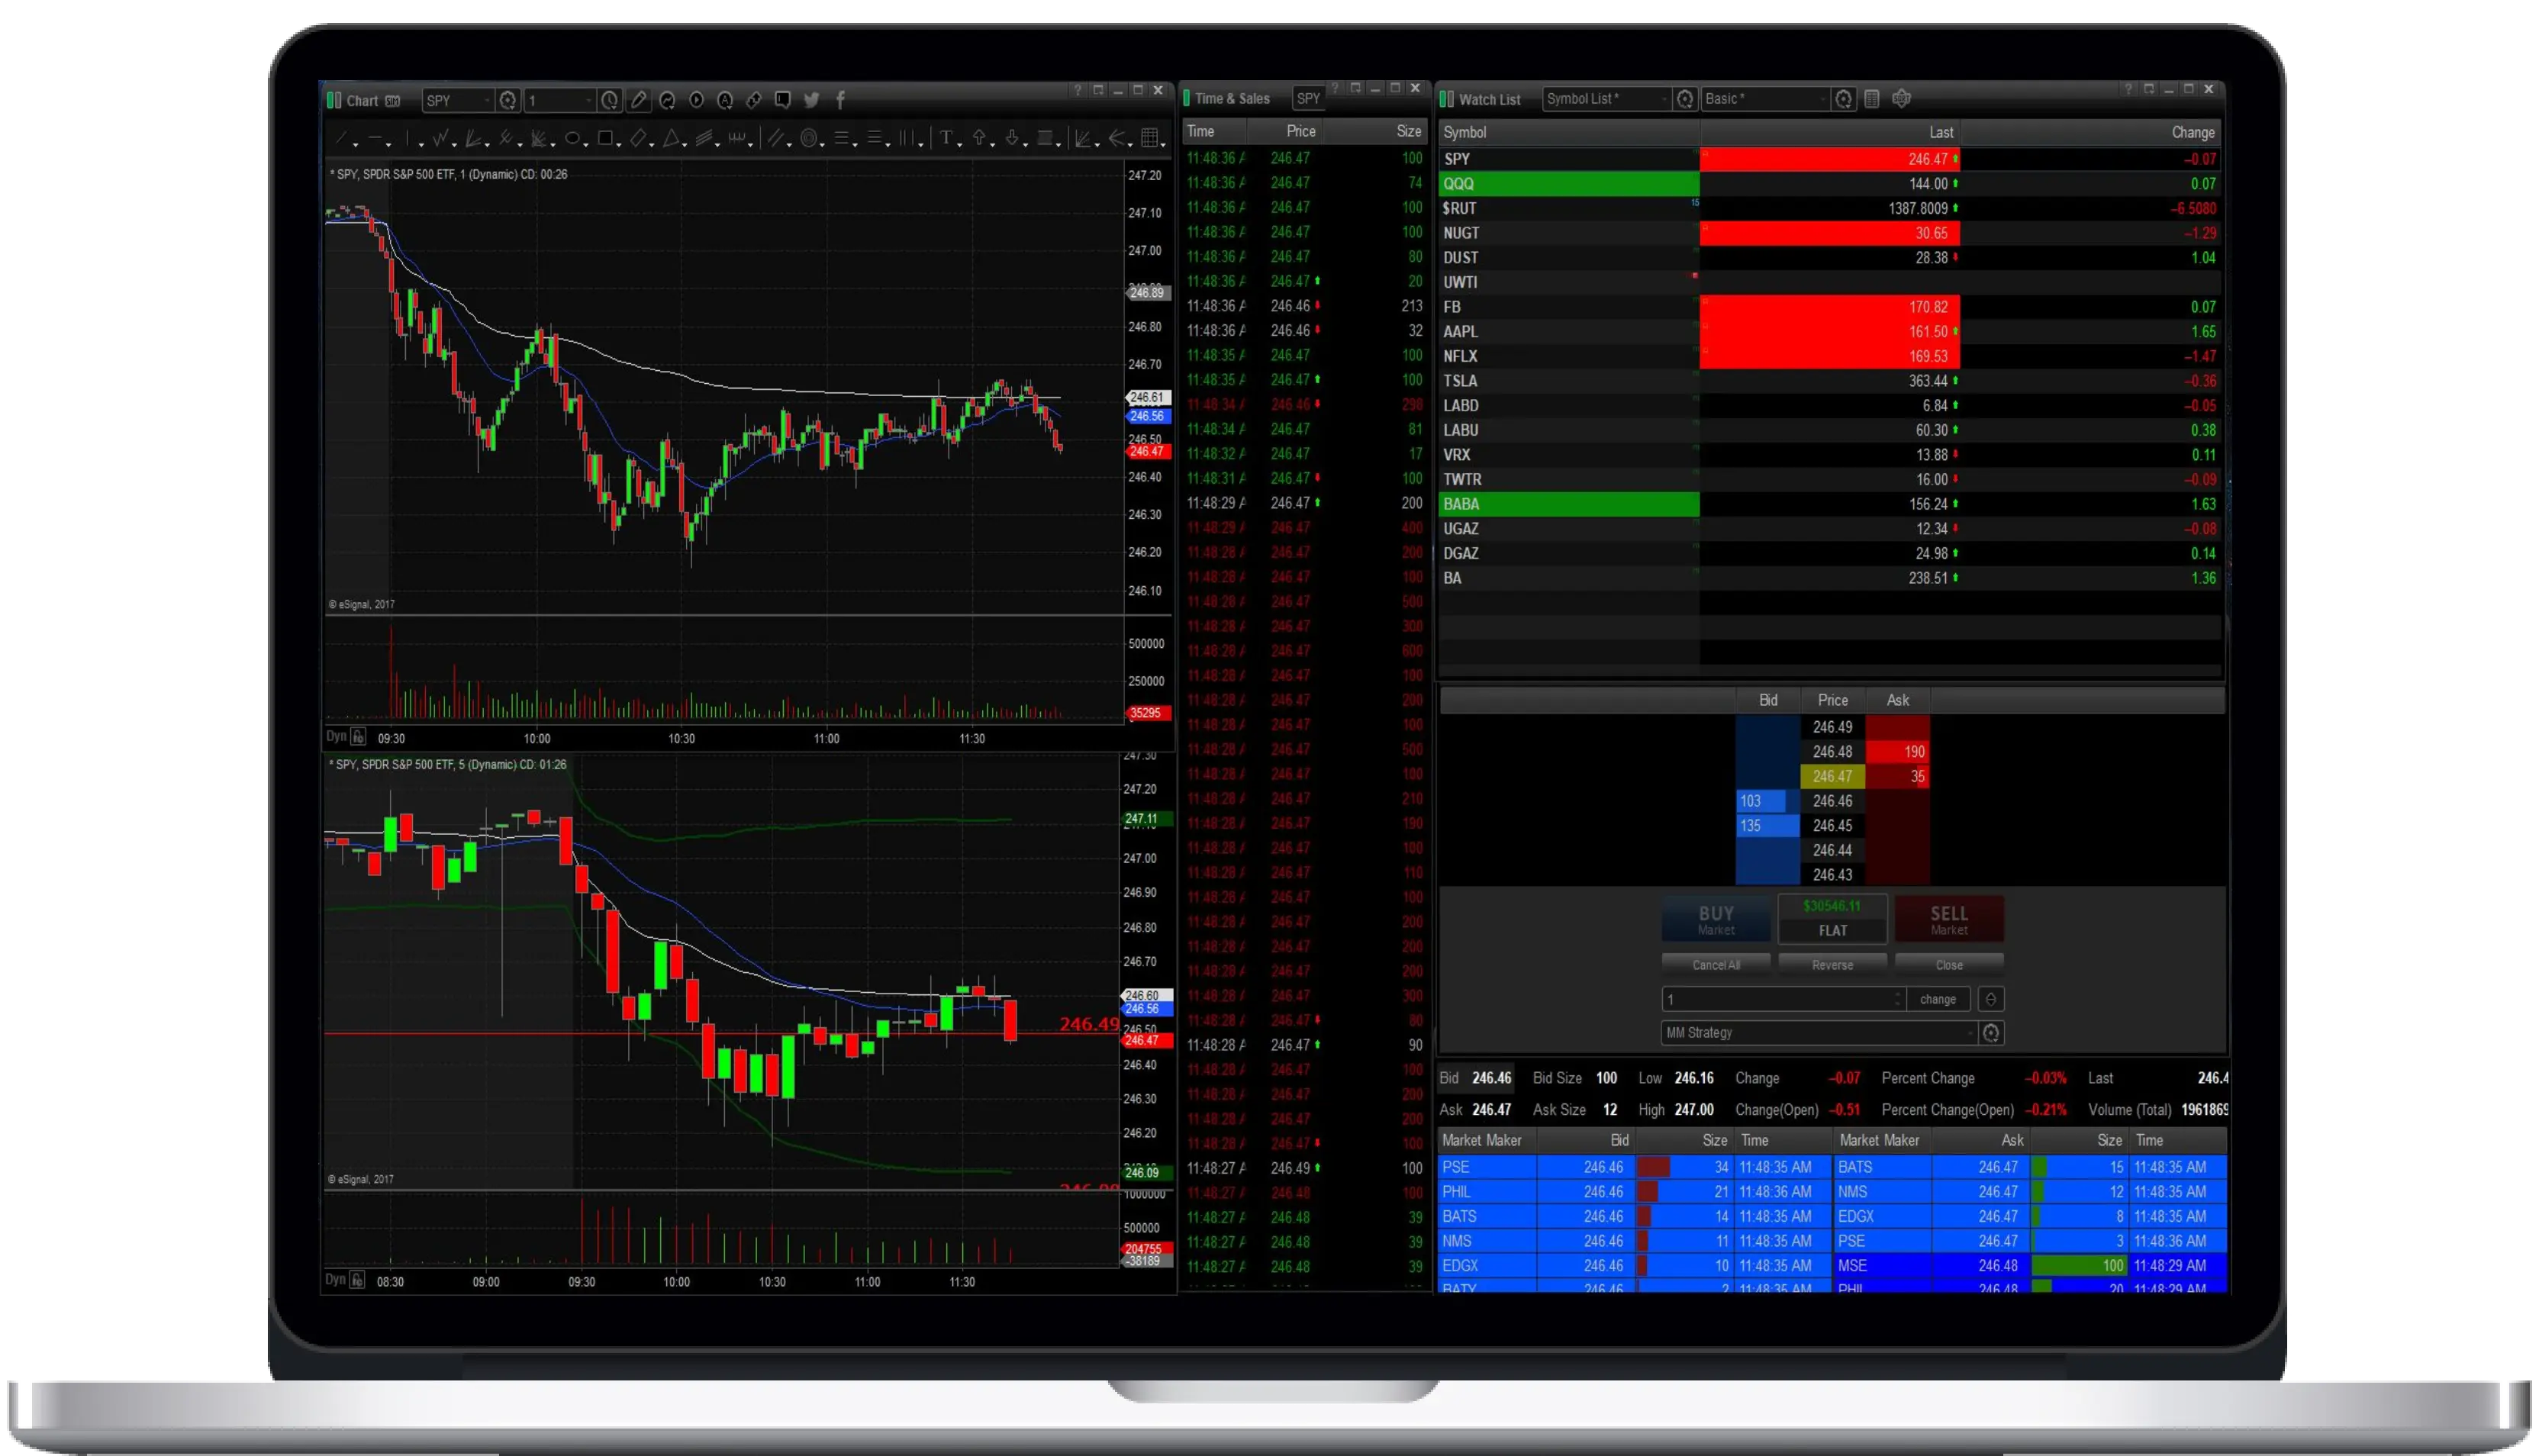The height and width of the screenshot is (1456, 2539).
Task: Click the Close position button
Action: (x=1949, y=965)
